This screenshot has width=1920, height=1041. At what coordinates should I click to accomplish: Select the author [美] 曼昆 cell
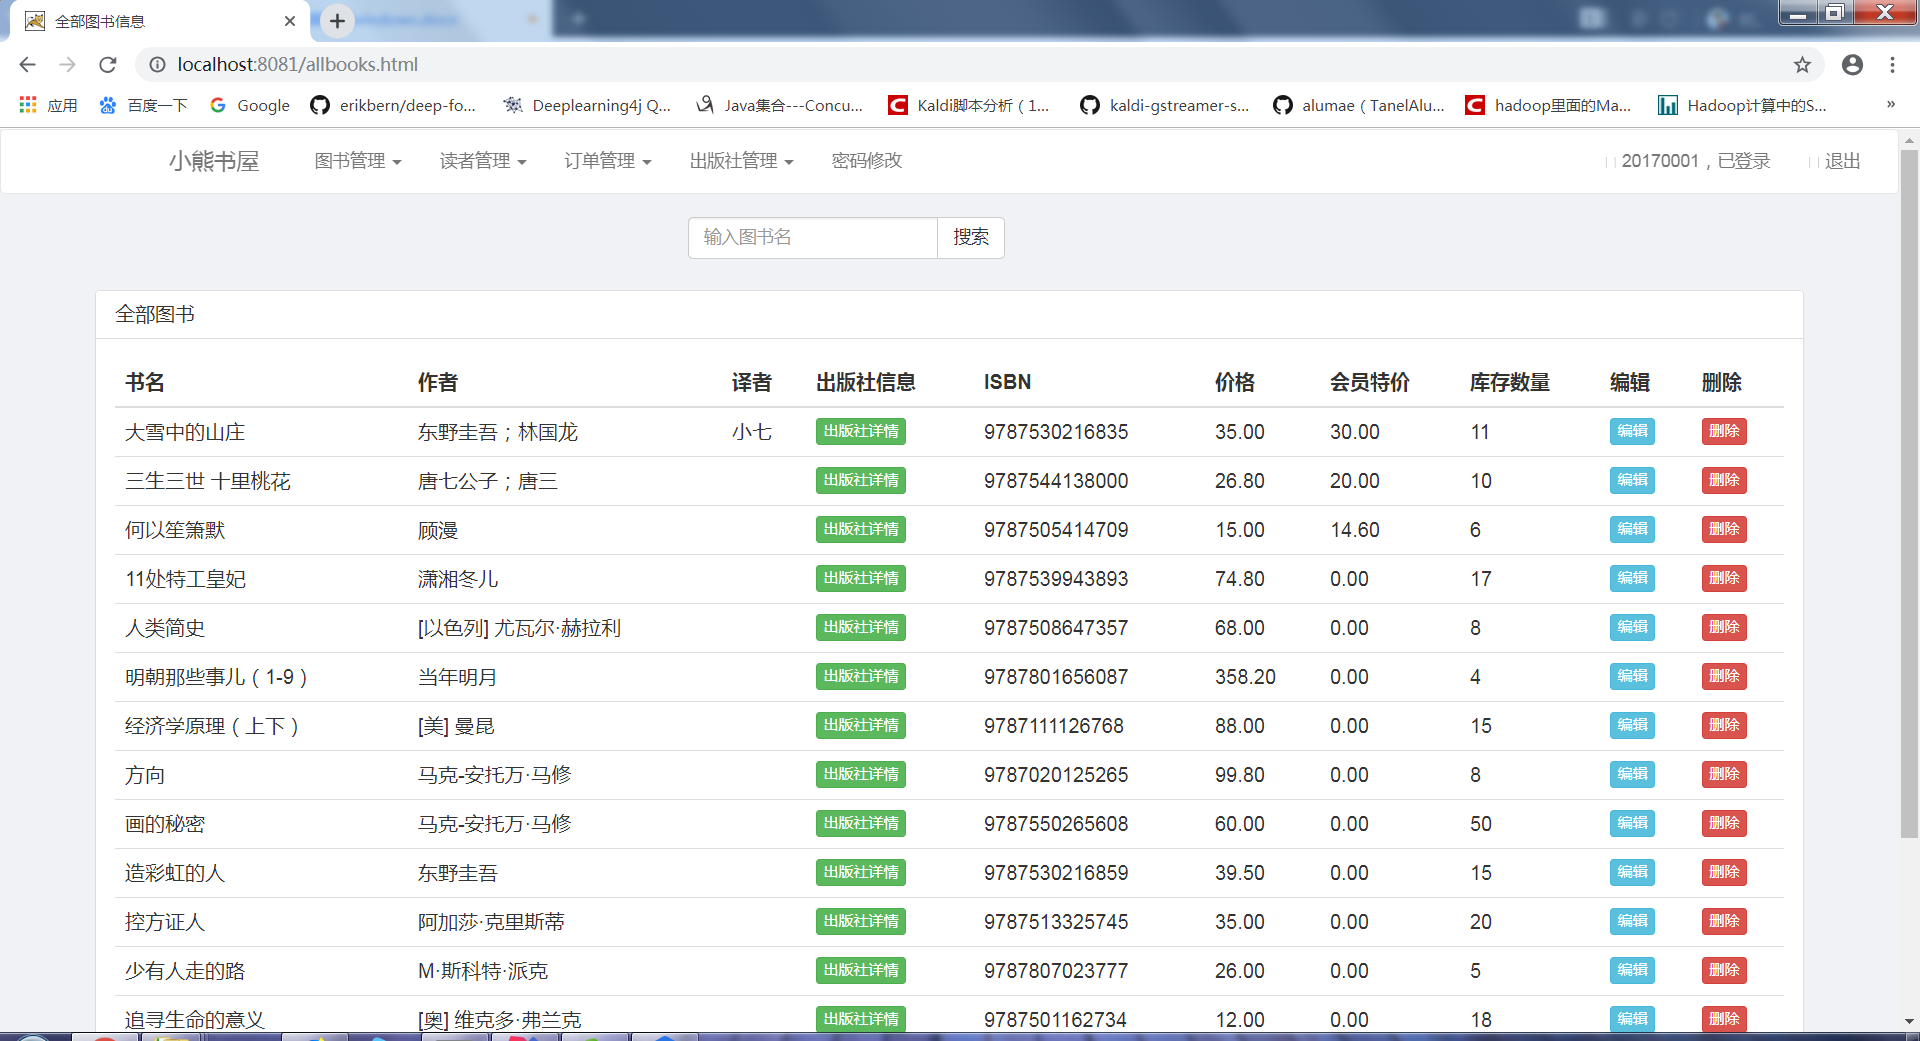pos(456,726)
